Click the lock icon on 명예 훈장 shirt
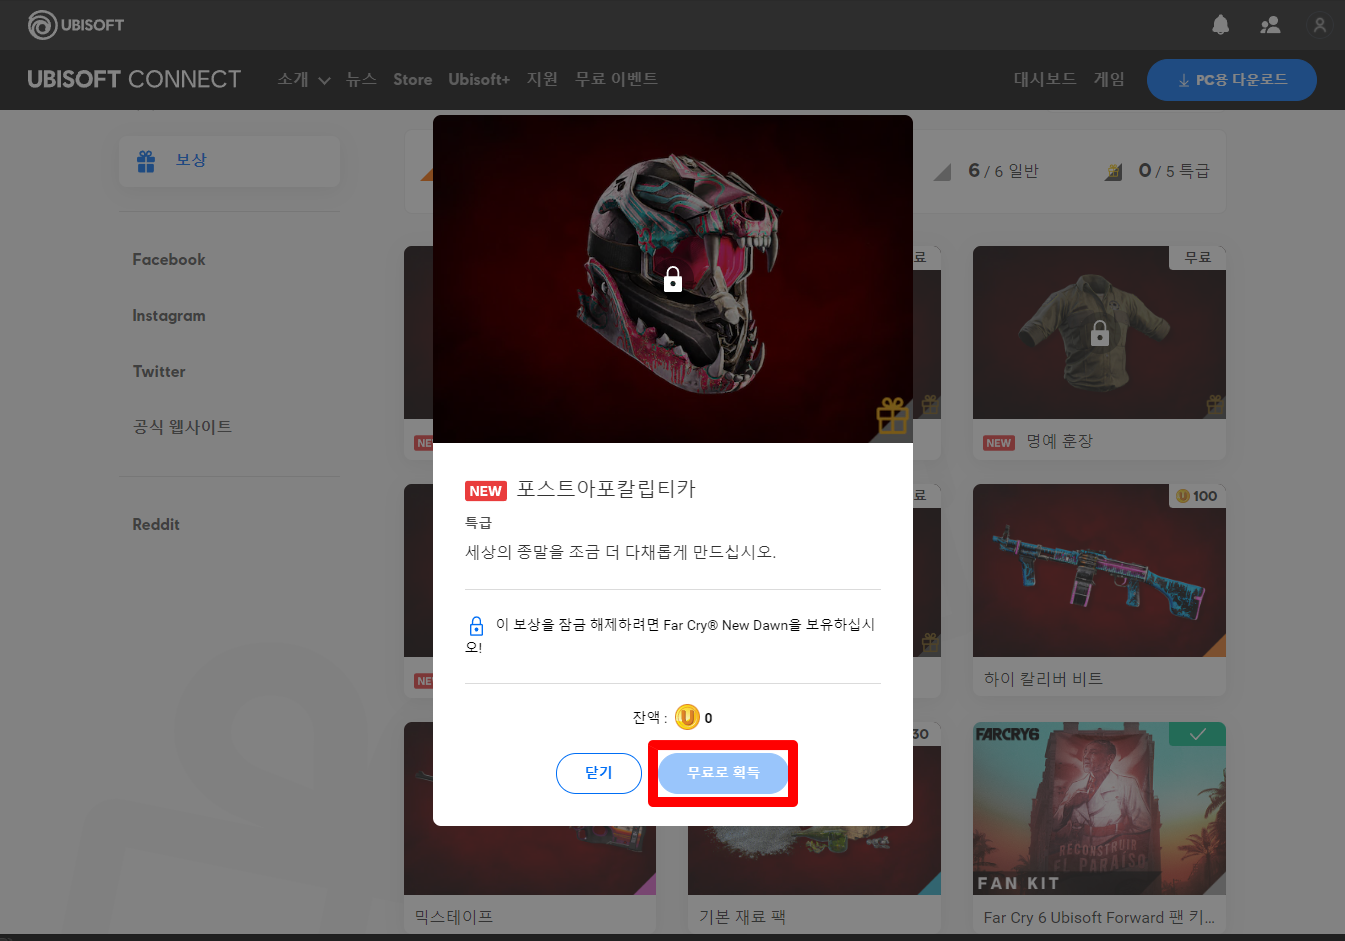The width and height of the screenshot is (1345, 941). pos(1100,333)
